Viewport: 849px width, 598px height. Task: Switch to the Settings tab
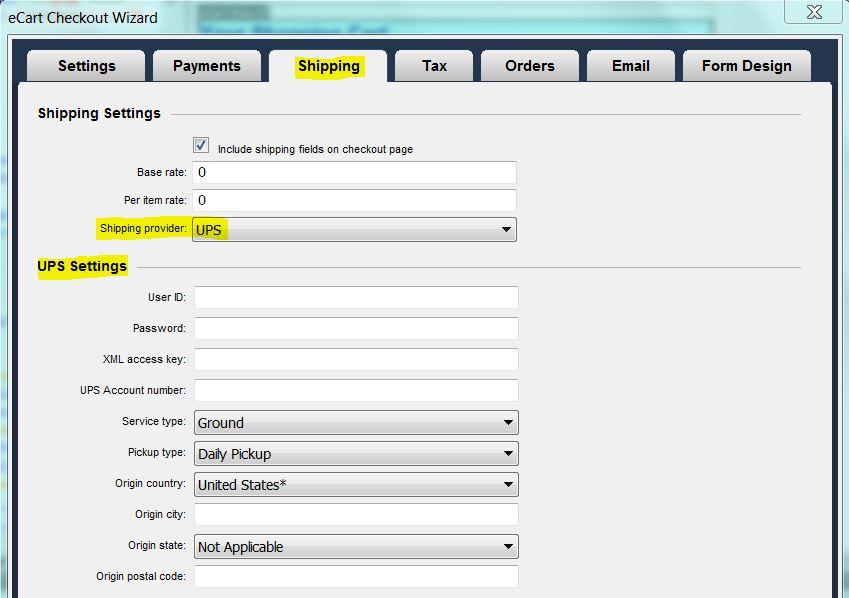click(x=86, y=66)
